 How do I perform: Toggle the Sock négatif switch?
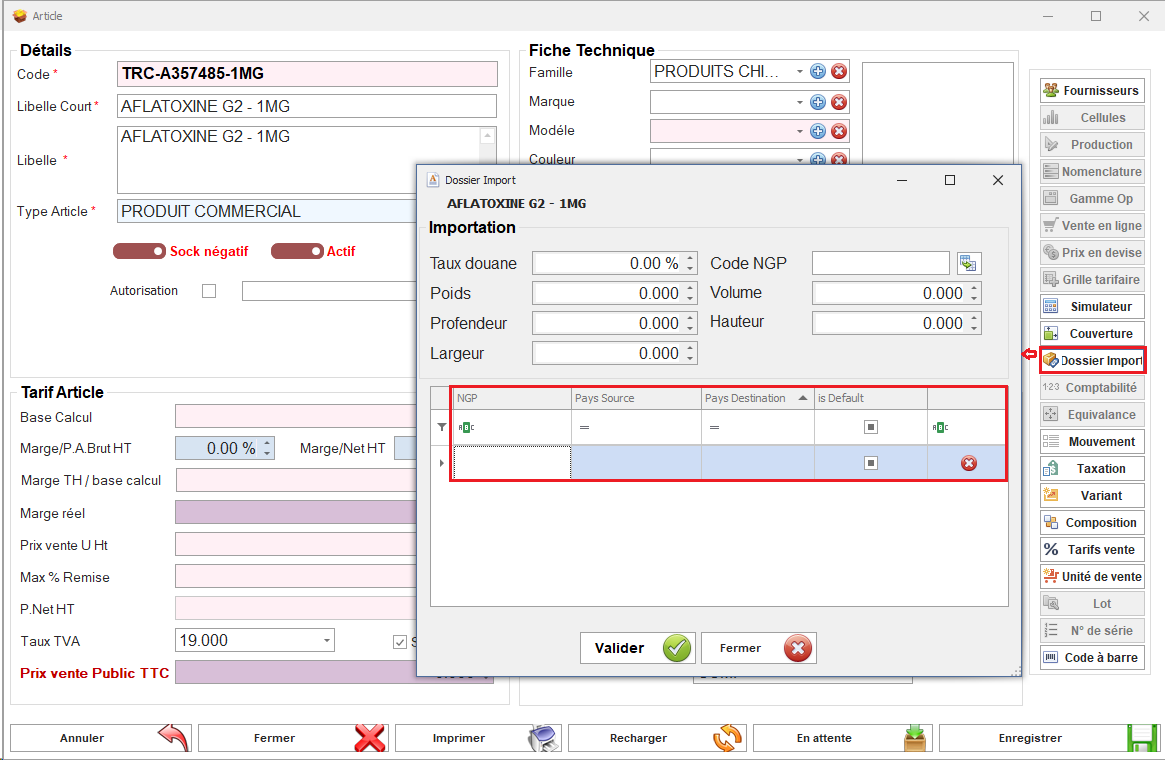tap(139, 252)
